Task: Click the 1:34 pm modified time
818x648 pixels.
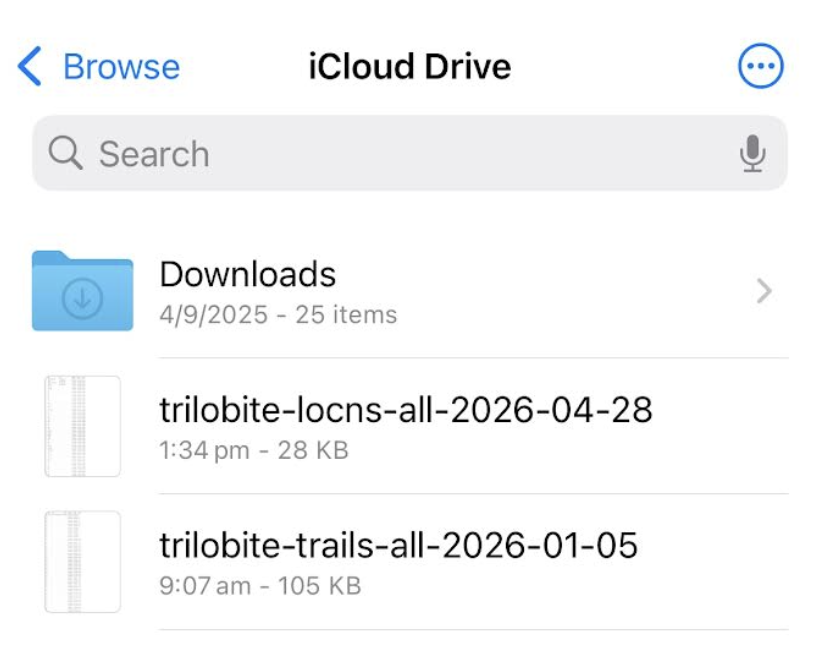Action: (x=204, y=451)
